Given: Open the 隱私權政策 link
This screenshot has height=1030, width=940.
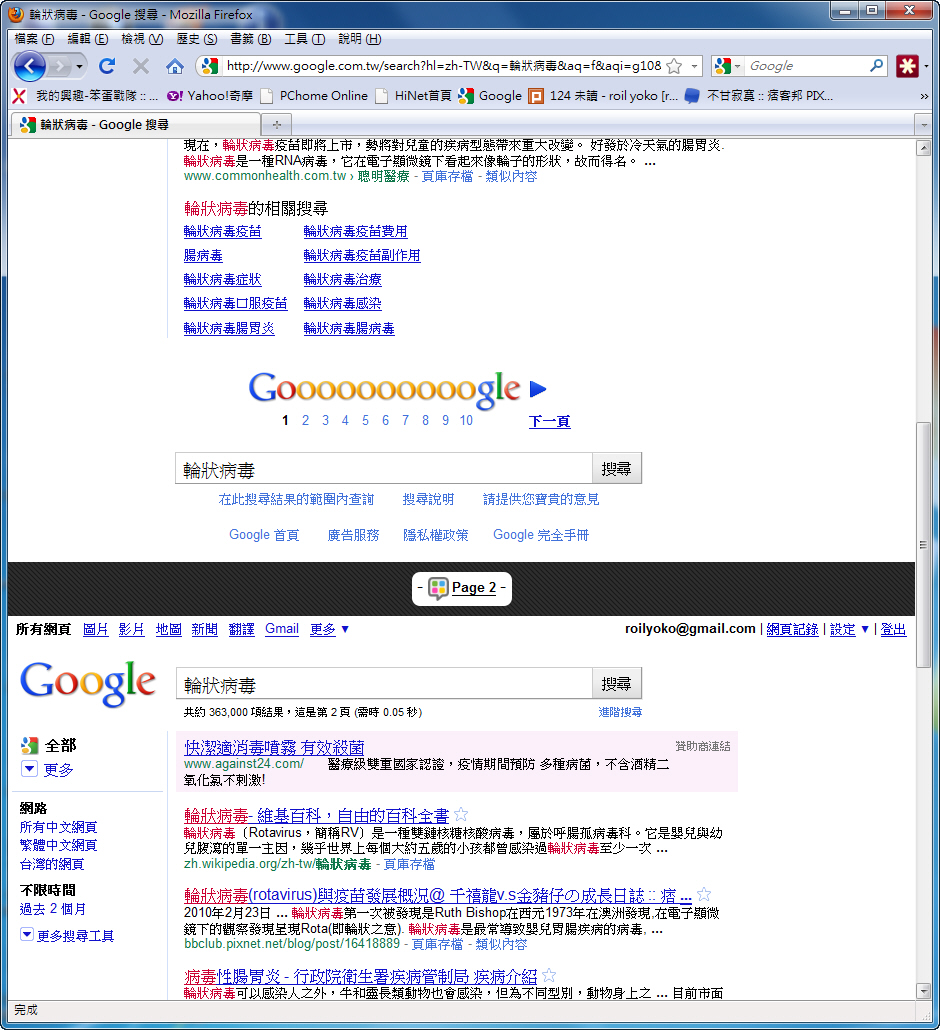Looking at the screenshot, I should (436, 535).
